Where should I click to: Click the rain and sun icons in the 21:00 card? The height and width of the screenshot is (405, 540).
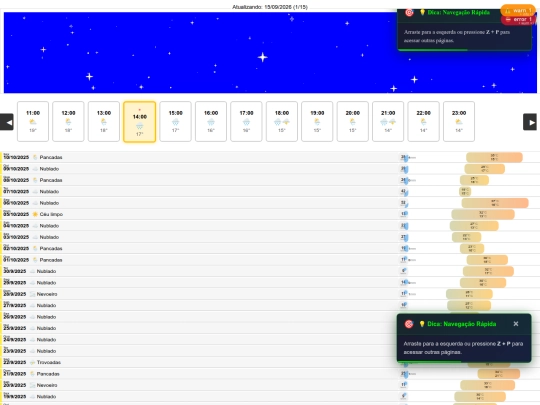click(388, 122)
